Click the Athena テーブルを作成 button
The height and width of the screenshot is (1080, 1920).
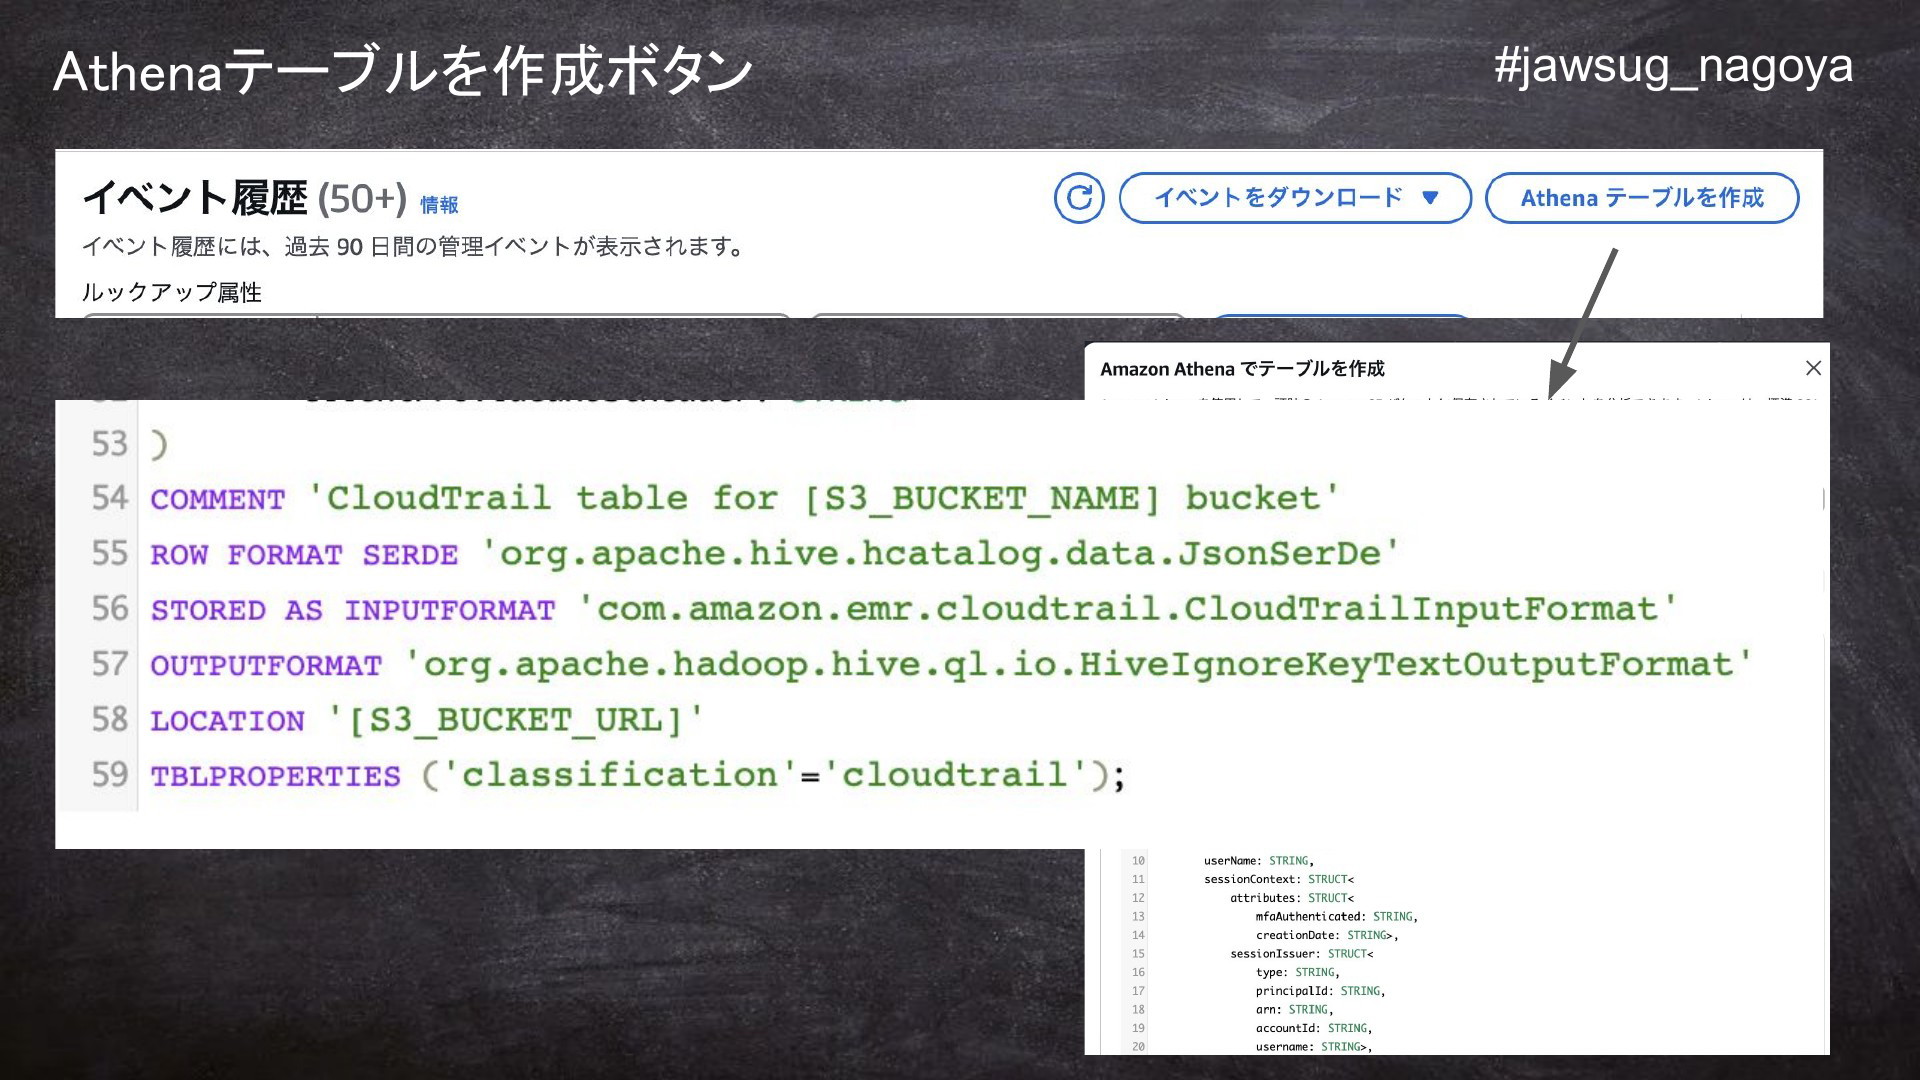click(x=1642, y=198)
